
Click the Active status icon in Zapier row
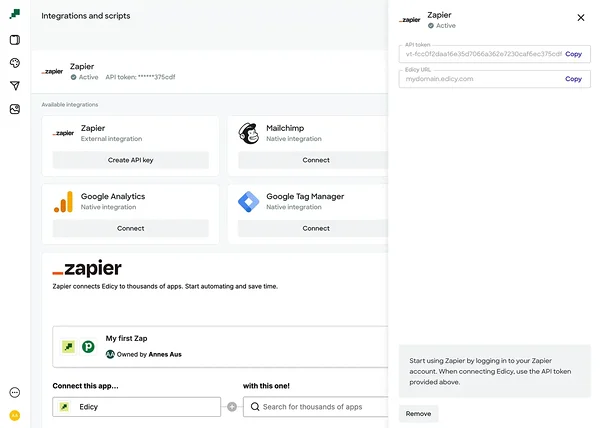pyautogui.click(x=73, y=77)
